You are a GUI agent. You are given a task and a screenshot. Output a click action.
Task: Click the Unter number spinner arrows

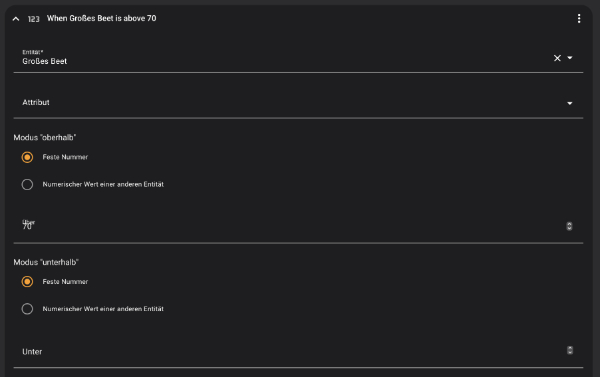tap(570, 350)
